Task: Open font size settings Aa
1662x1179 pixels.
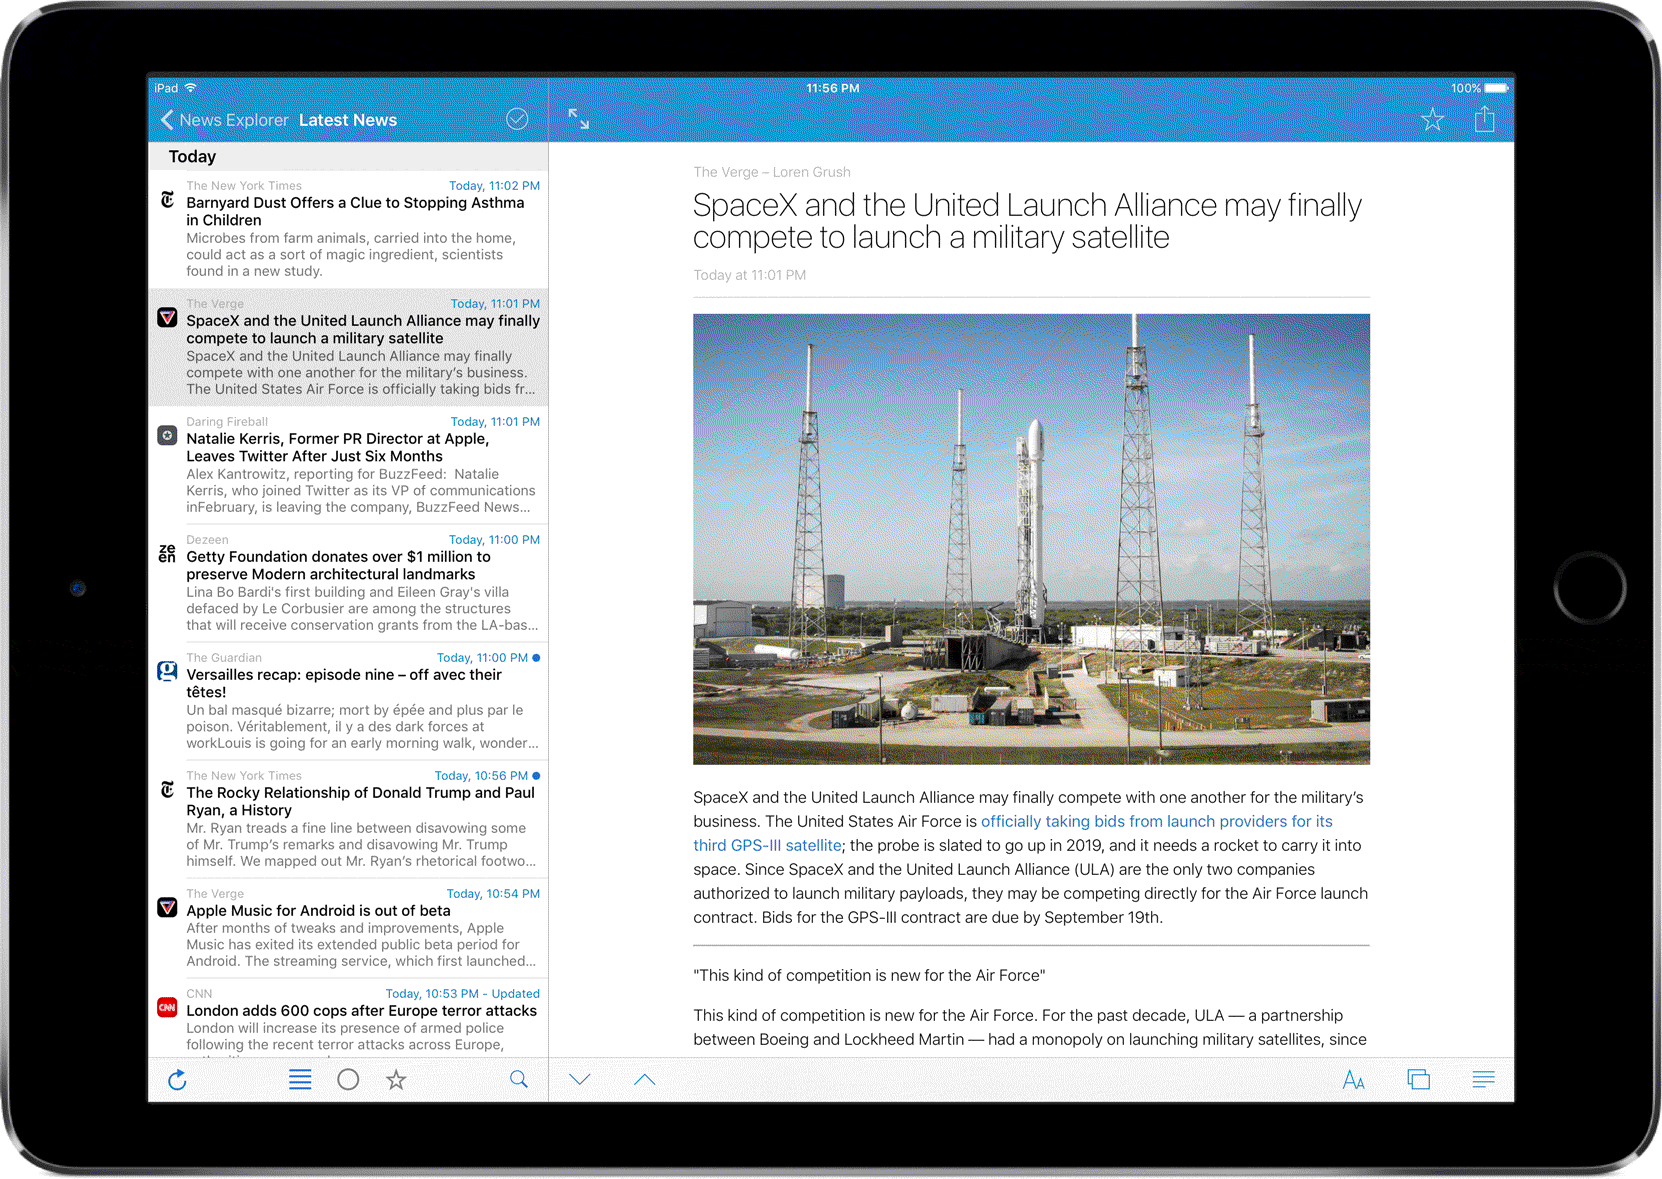Action: coord(1354,1080)
